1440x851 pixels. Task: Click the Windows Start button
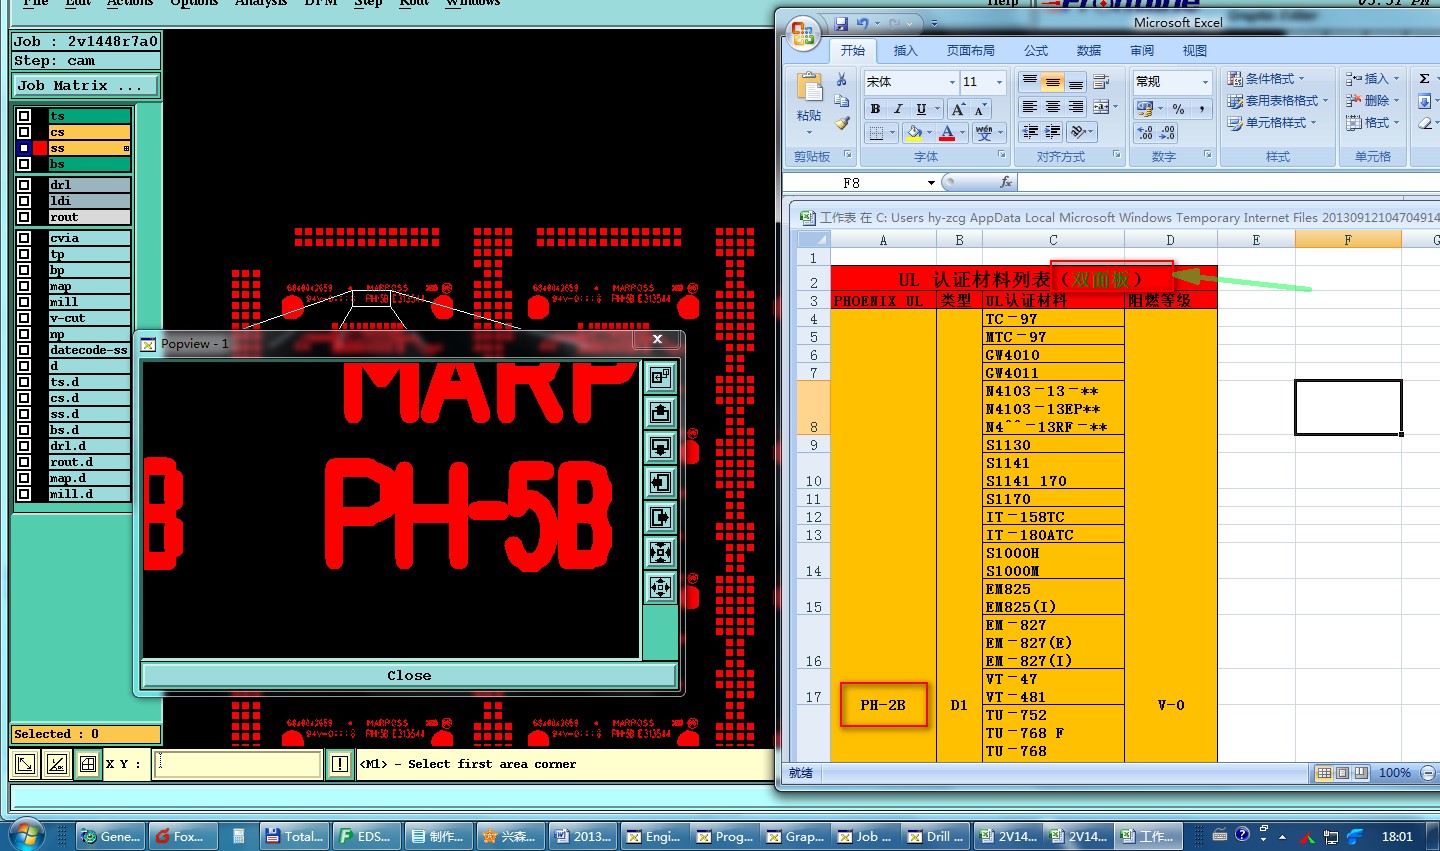(x=26, y=836)
